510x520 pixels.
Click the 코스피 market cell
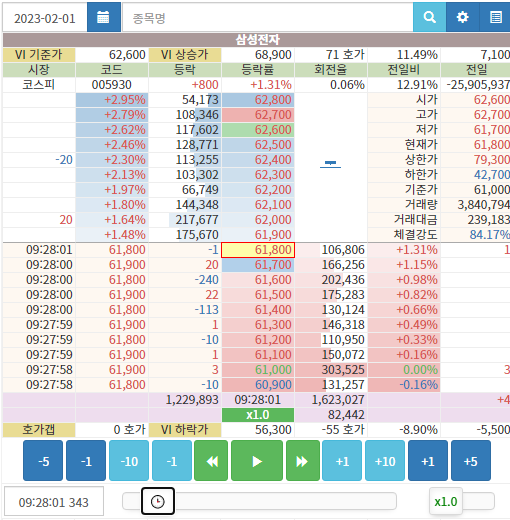pyautogui.click(x=39, y=85)
